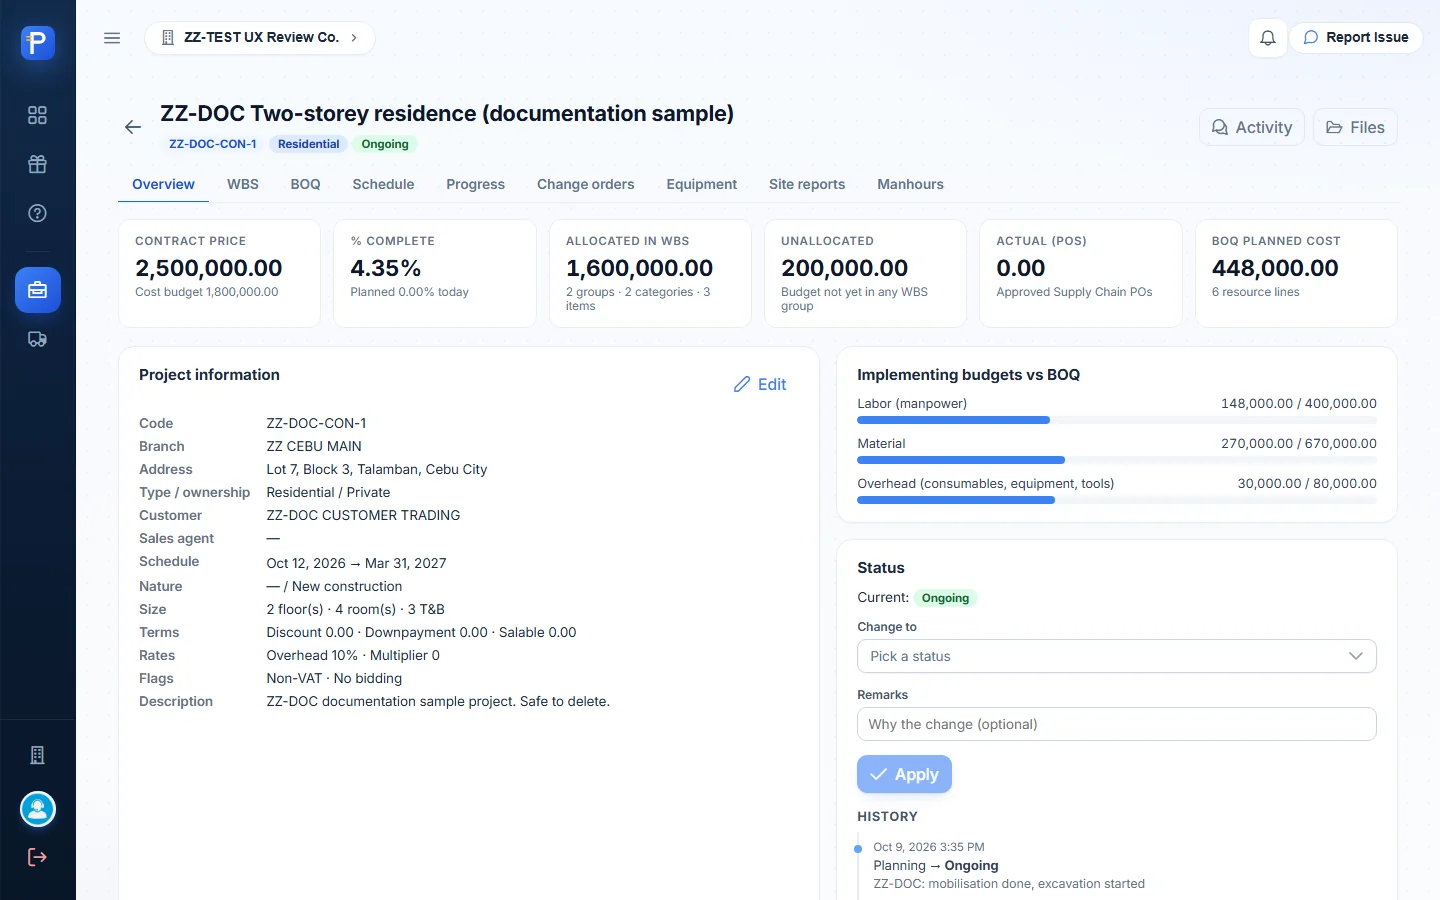Click the building icon near sidebar bottom
The height and width of the screenshot is (900, 1440).
(x=38, y=755)
